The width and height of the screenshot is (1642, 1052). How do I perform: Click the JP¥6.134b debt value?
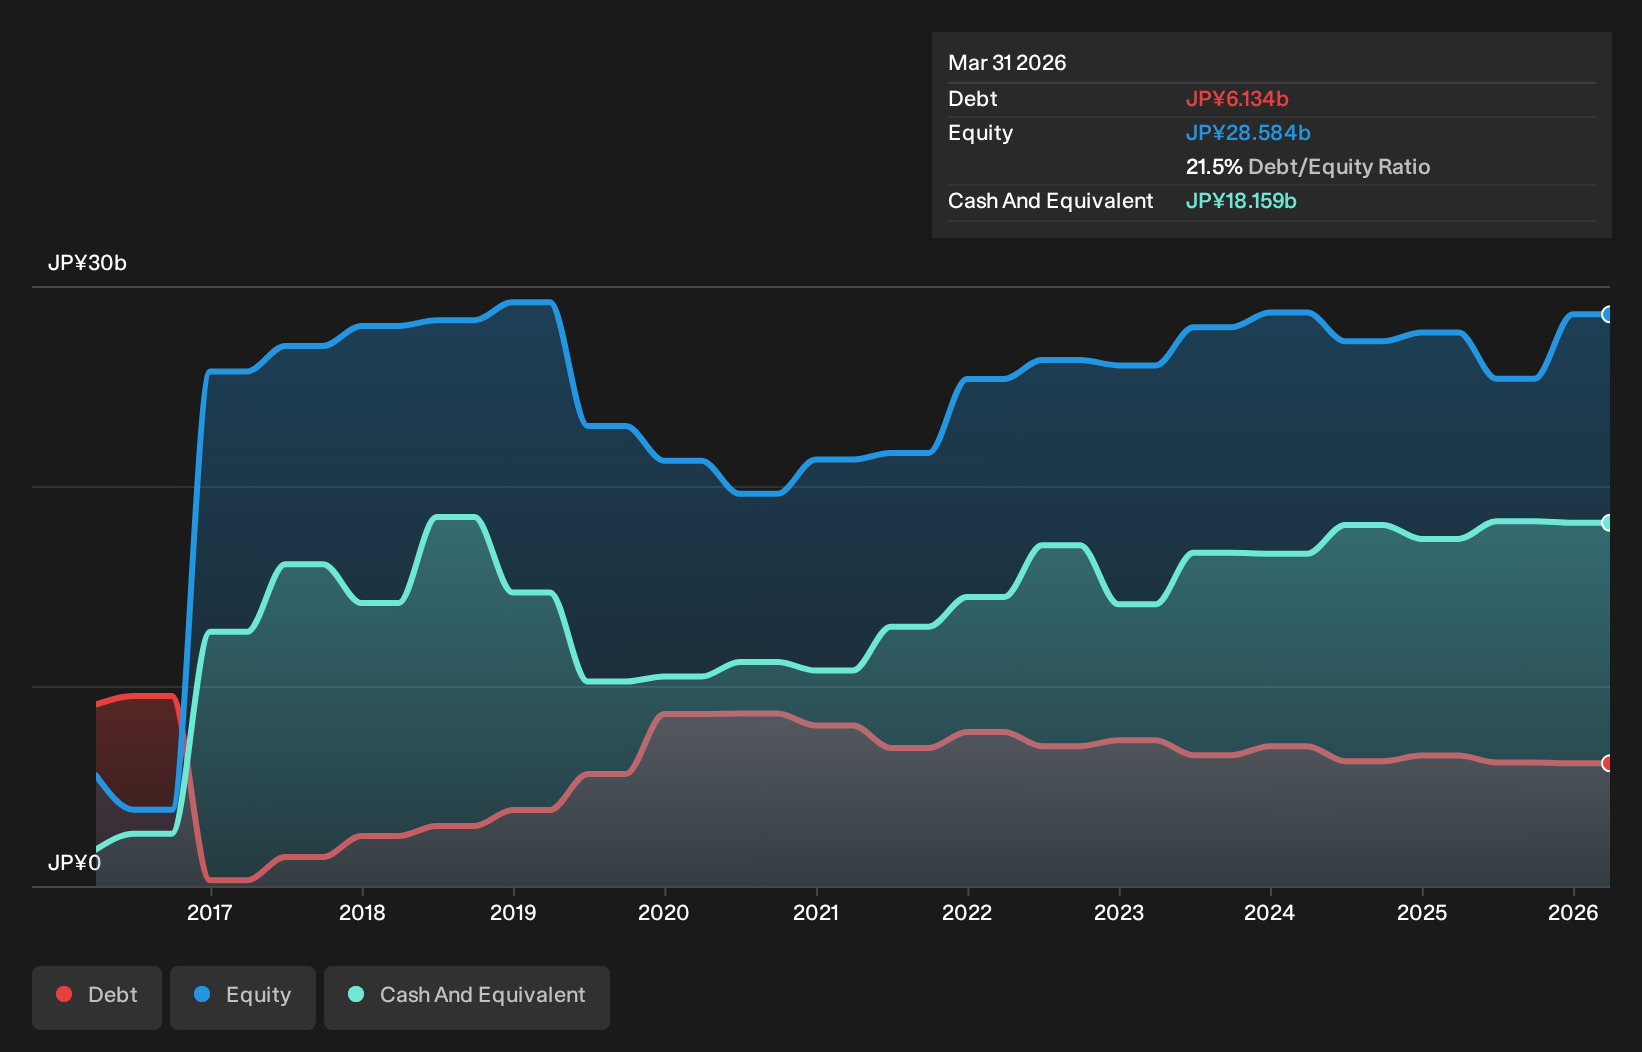[x=1237, y=98]
